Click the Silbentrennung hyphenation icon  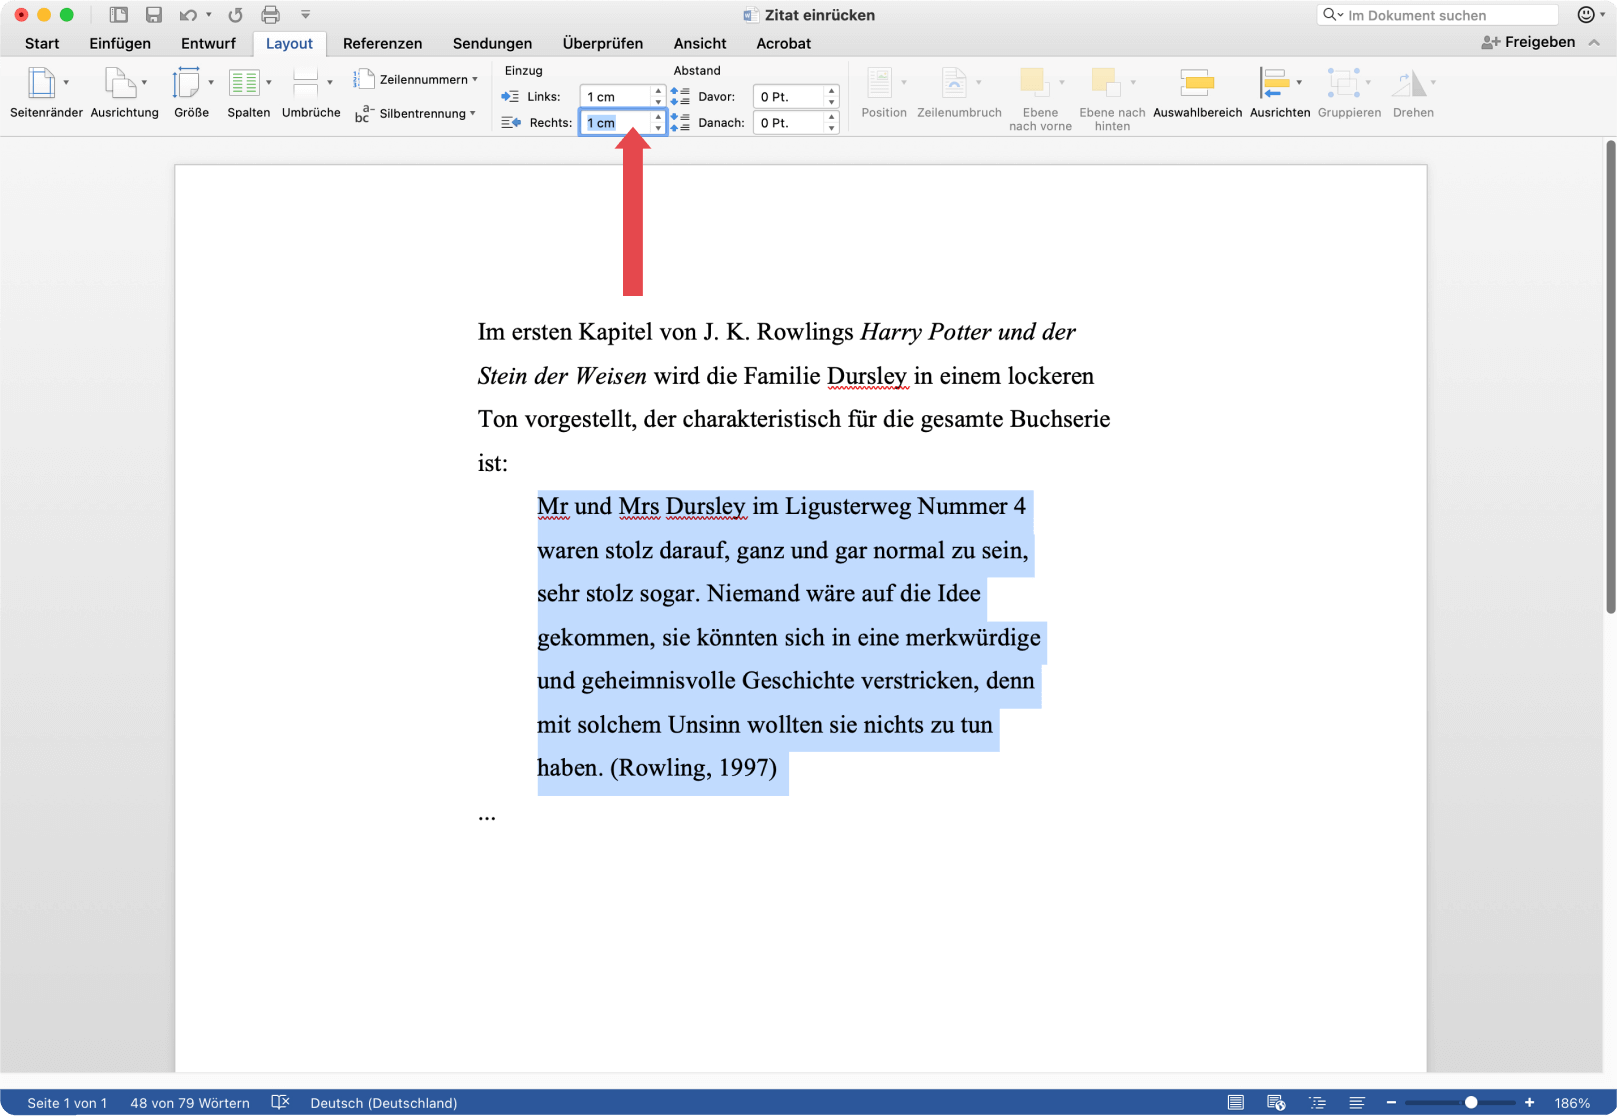[x=364, y=113]
